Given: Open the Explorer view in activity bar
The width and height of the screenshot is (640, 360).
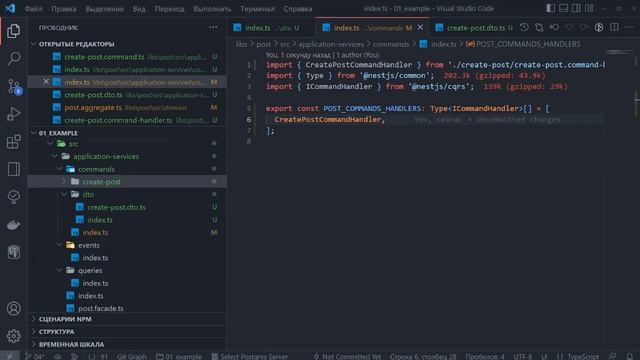Looking at the screenshot, I should [x=13, y=31].
